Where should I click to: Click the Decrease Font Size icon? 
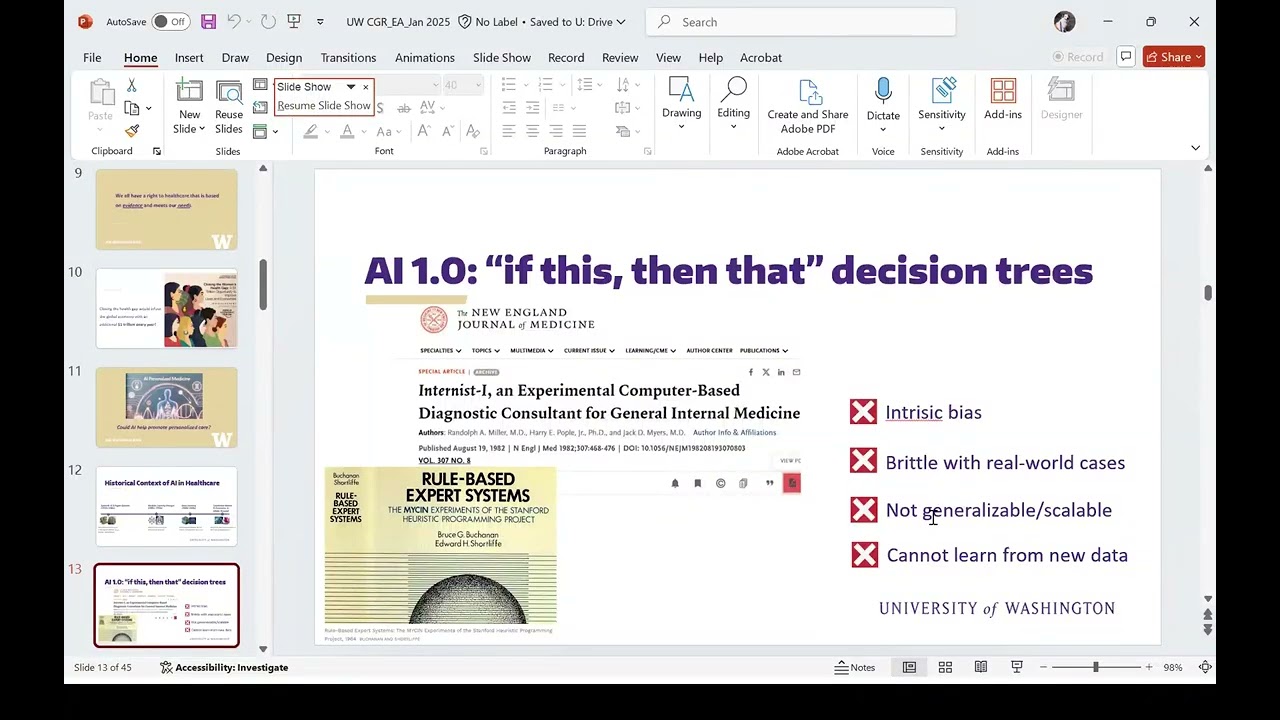coord(449,131)
